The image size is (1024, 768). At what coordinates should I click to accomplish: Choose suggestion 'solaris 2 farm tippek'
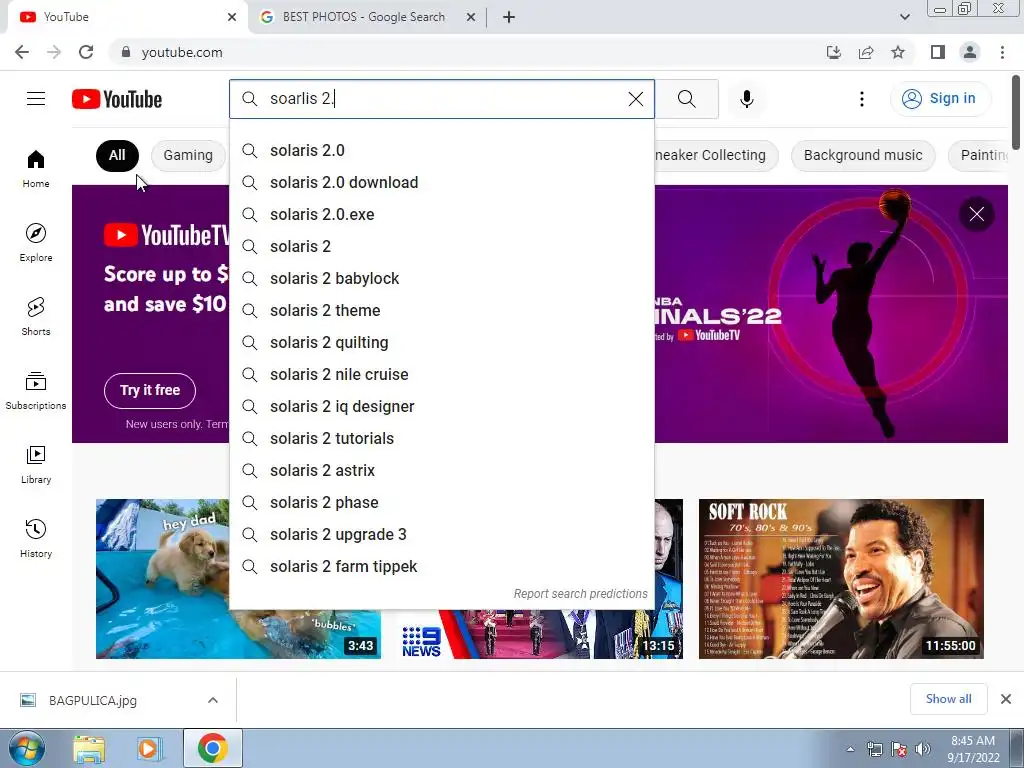tap(441, 566)
